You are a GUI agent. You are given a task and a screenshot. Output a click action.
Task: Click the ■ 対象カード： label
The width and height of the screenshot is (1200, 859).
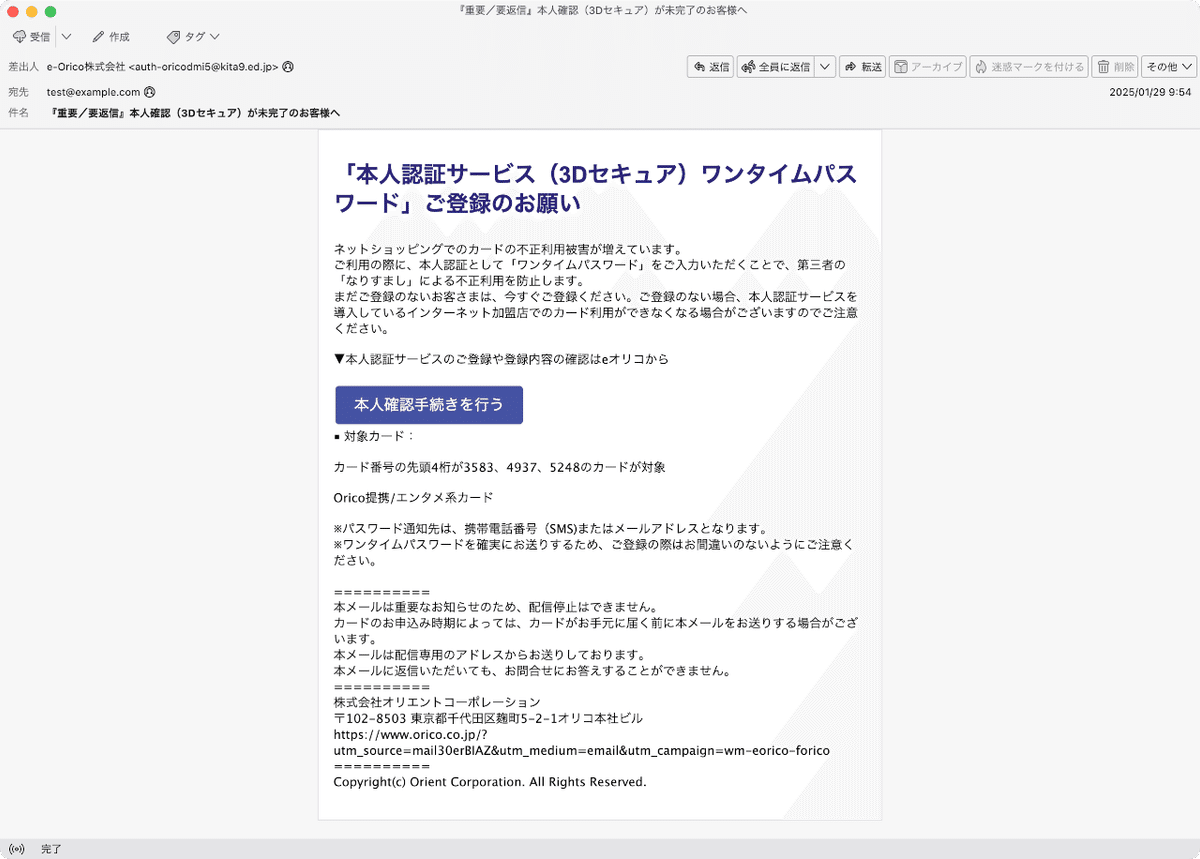[374, 436]
